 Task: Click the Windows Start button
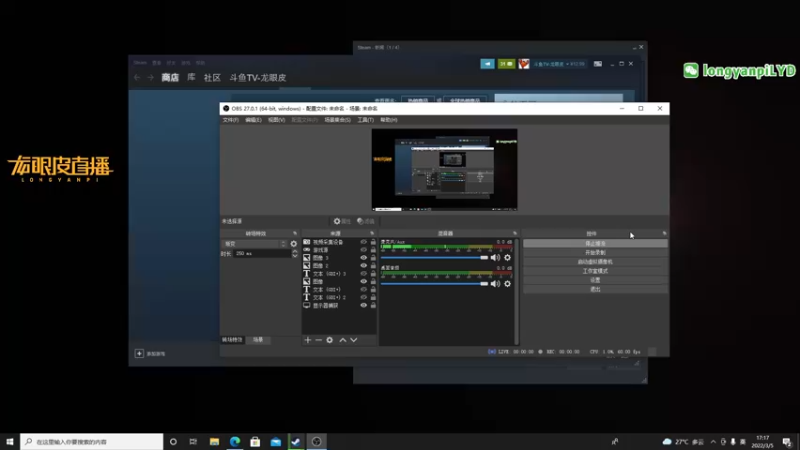(10, 441)
